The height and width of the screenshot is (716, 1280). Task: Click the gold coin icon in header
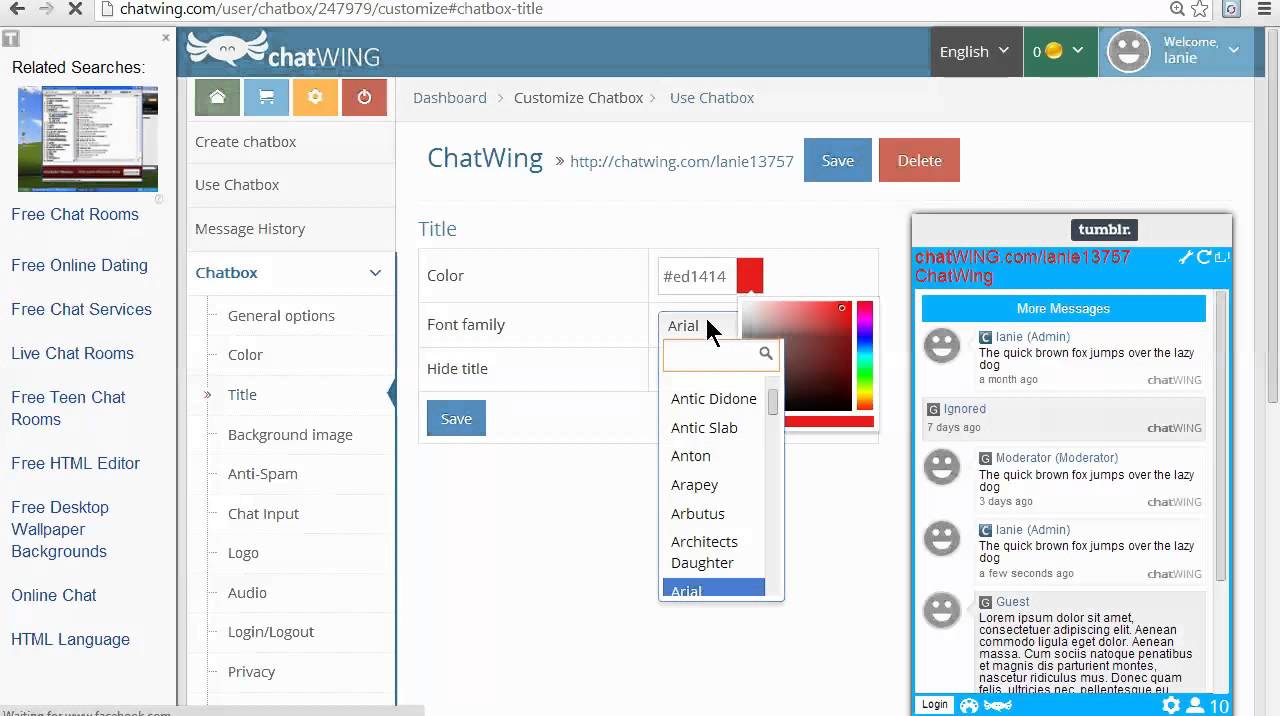tap(1053, 50)
